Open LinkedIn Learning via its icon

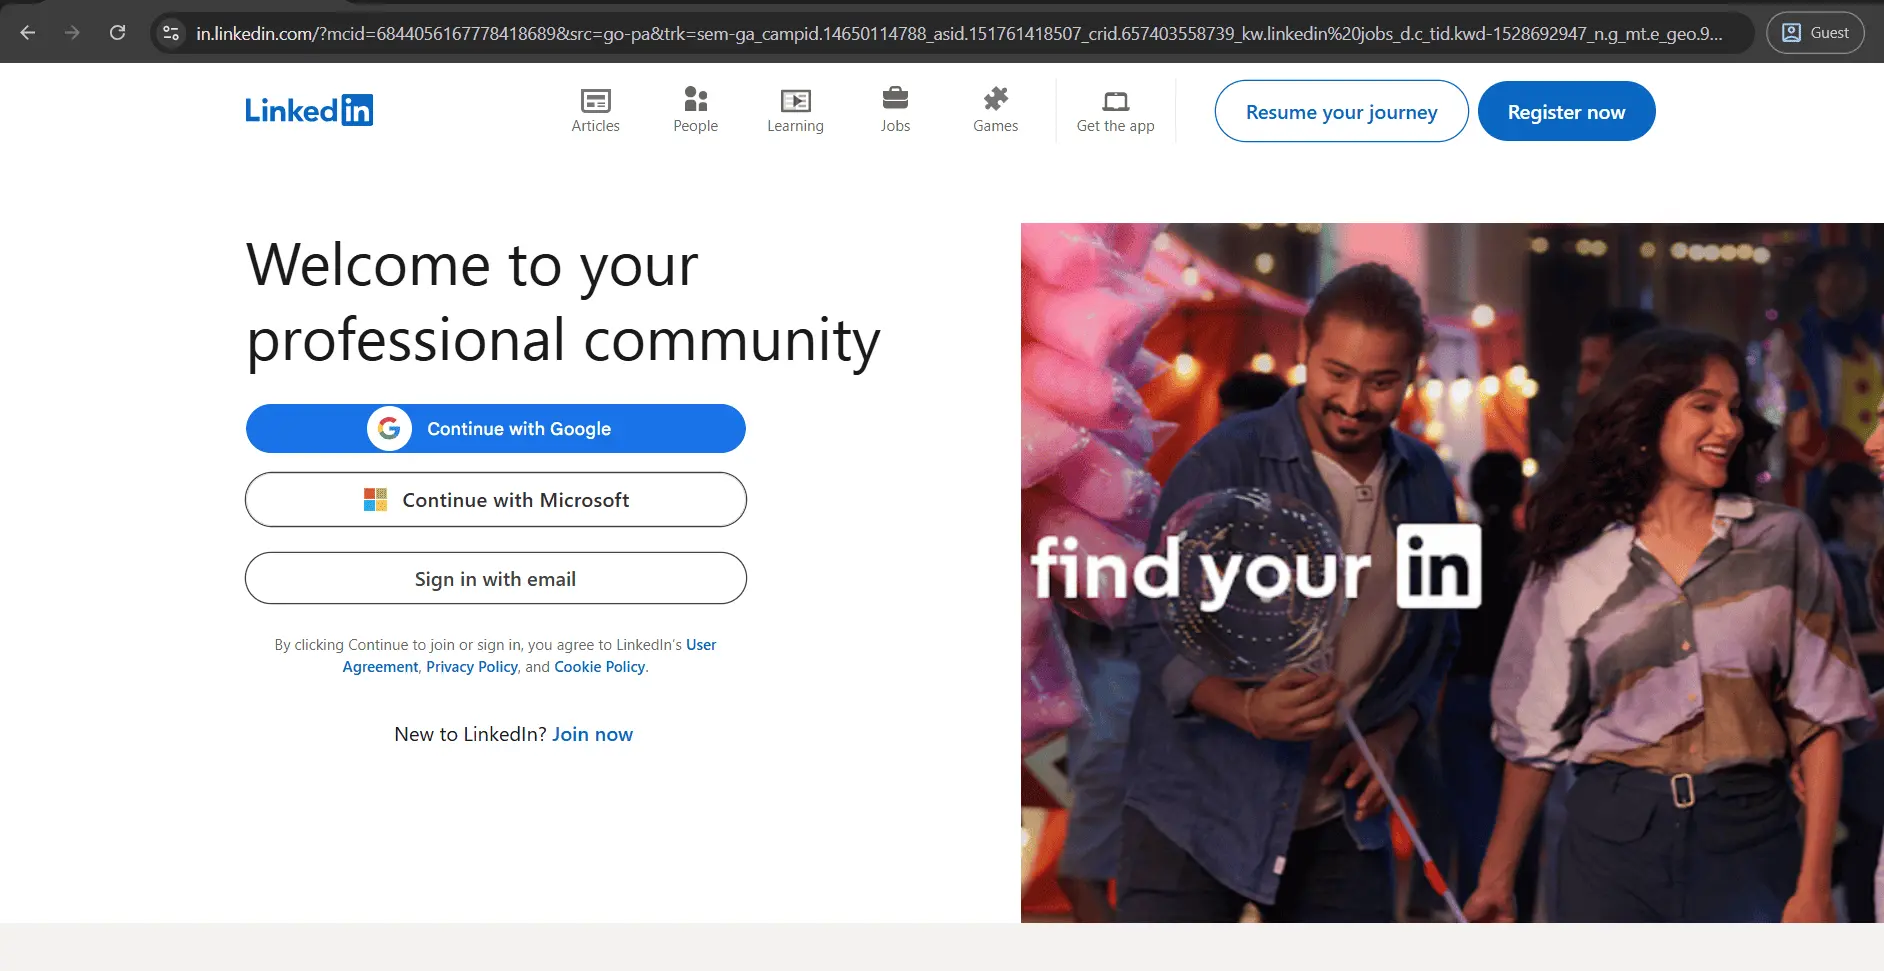(x=795, y=102)
